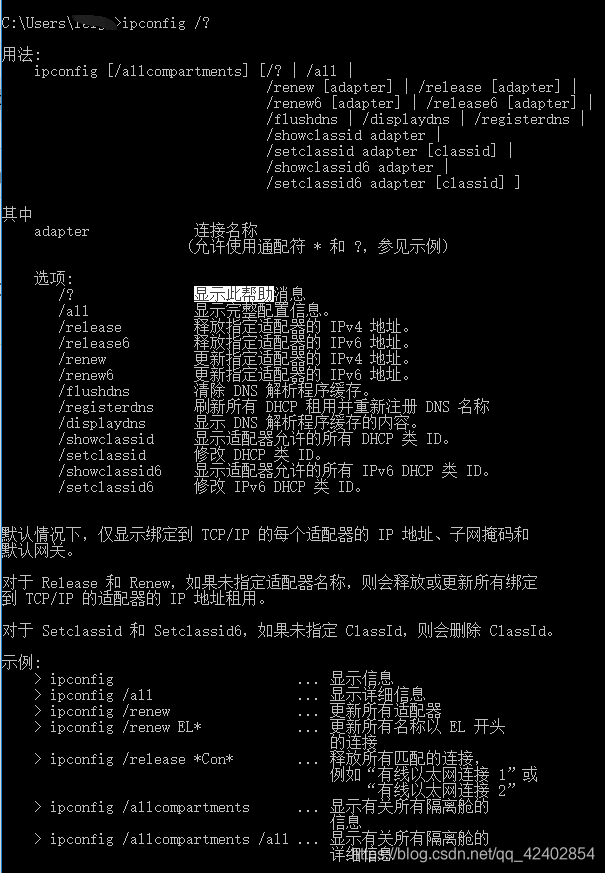
Task: Click the /registerdns option entry
Action: [106, 408]
